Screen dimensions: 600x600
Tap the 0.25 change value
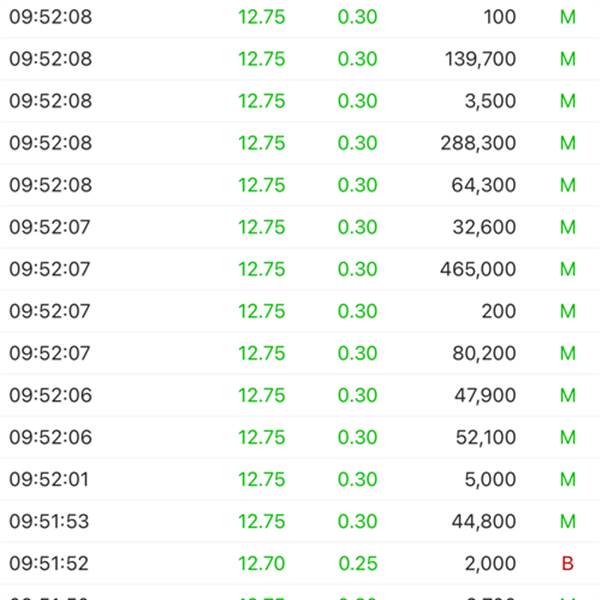(358, 563)
